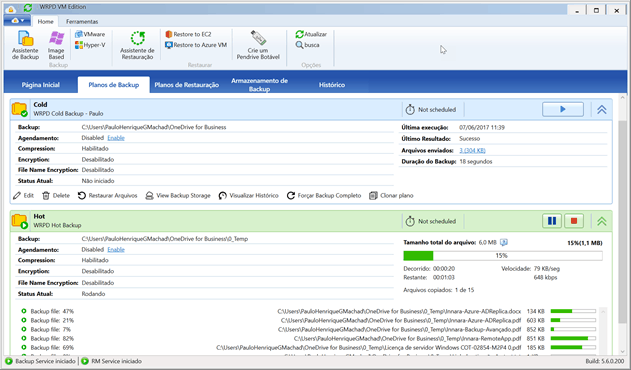Viewport: 631px width, 370px height.
Task: Launch Image Based backup
Action: 56,45
